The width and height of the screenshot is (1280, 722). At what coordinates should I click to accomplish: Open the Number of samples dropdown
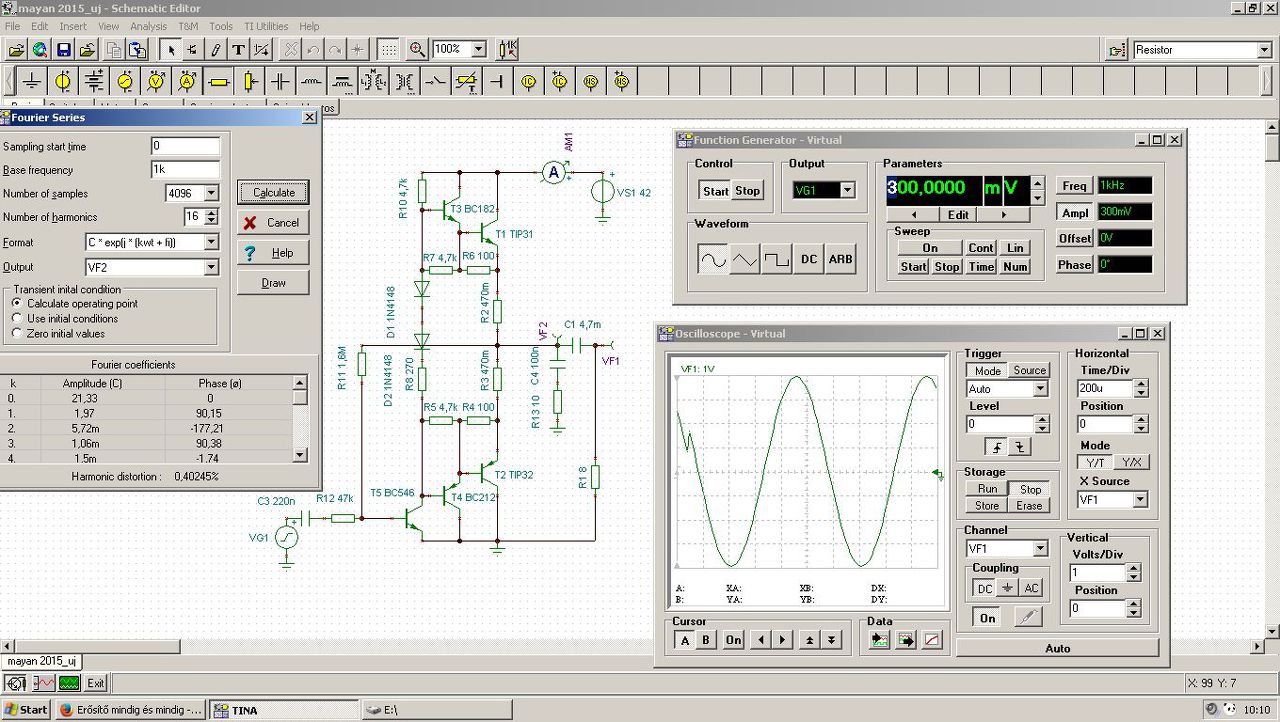pos(211,193)
